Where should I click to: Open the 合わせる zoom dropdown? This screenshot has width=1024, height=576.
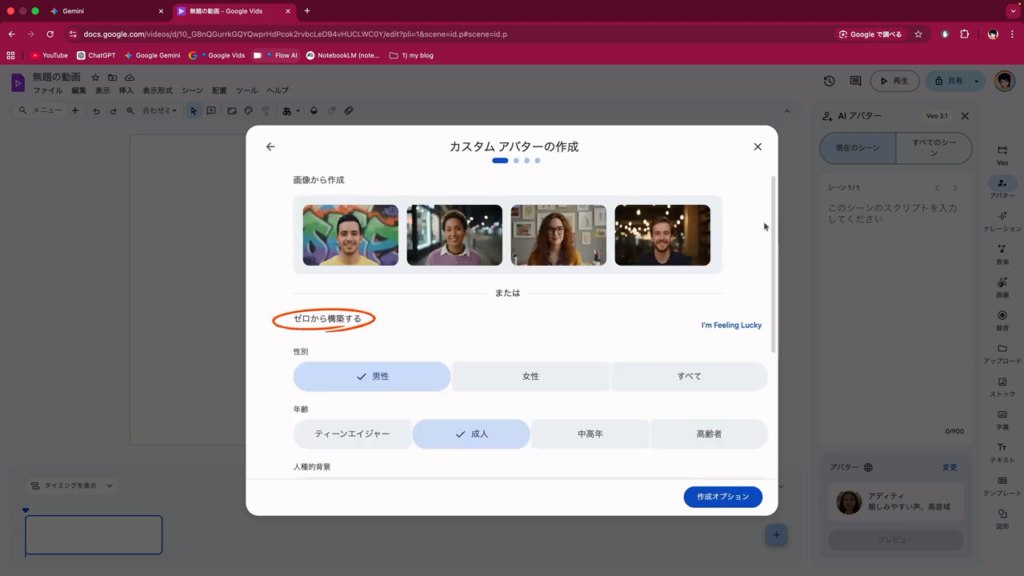159,110
